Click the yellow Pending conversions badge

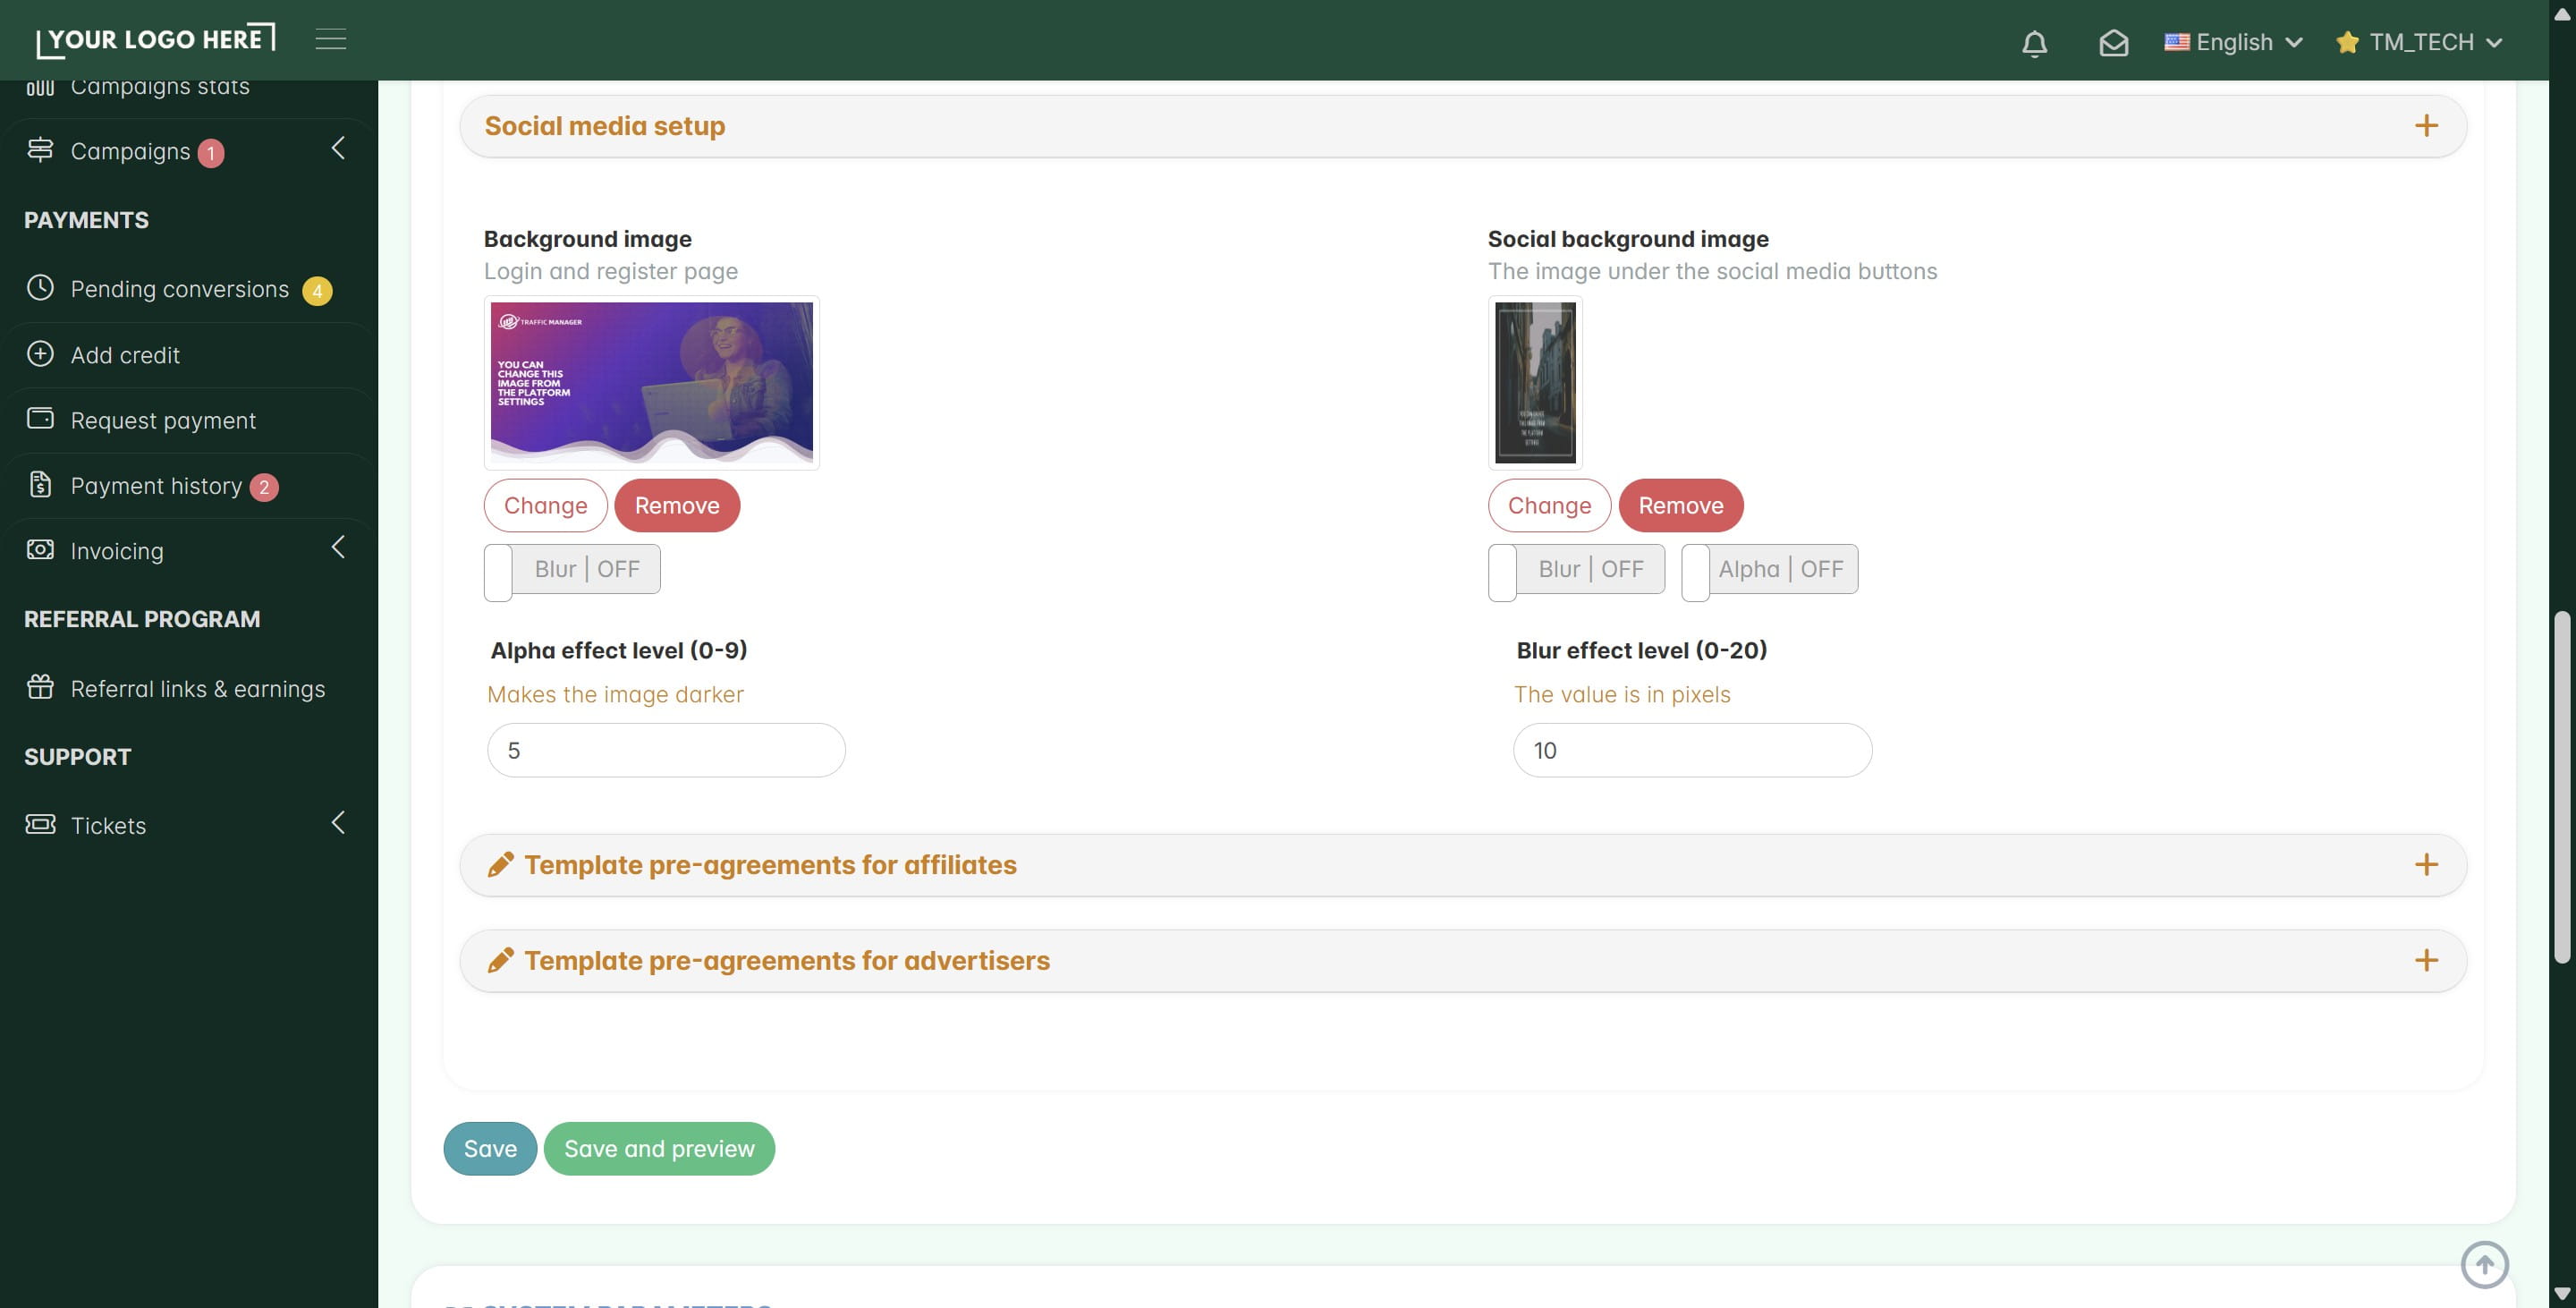pos(317,291)
